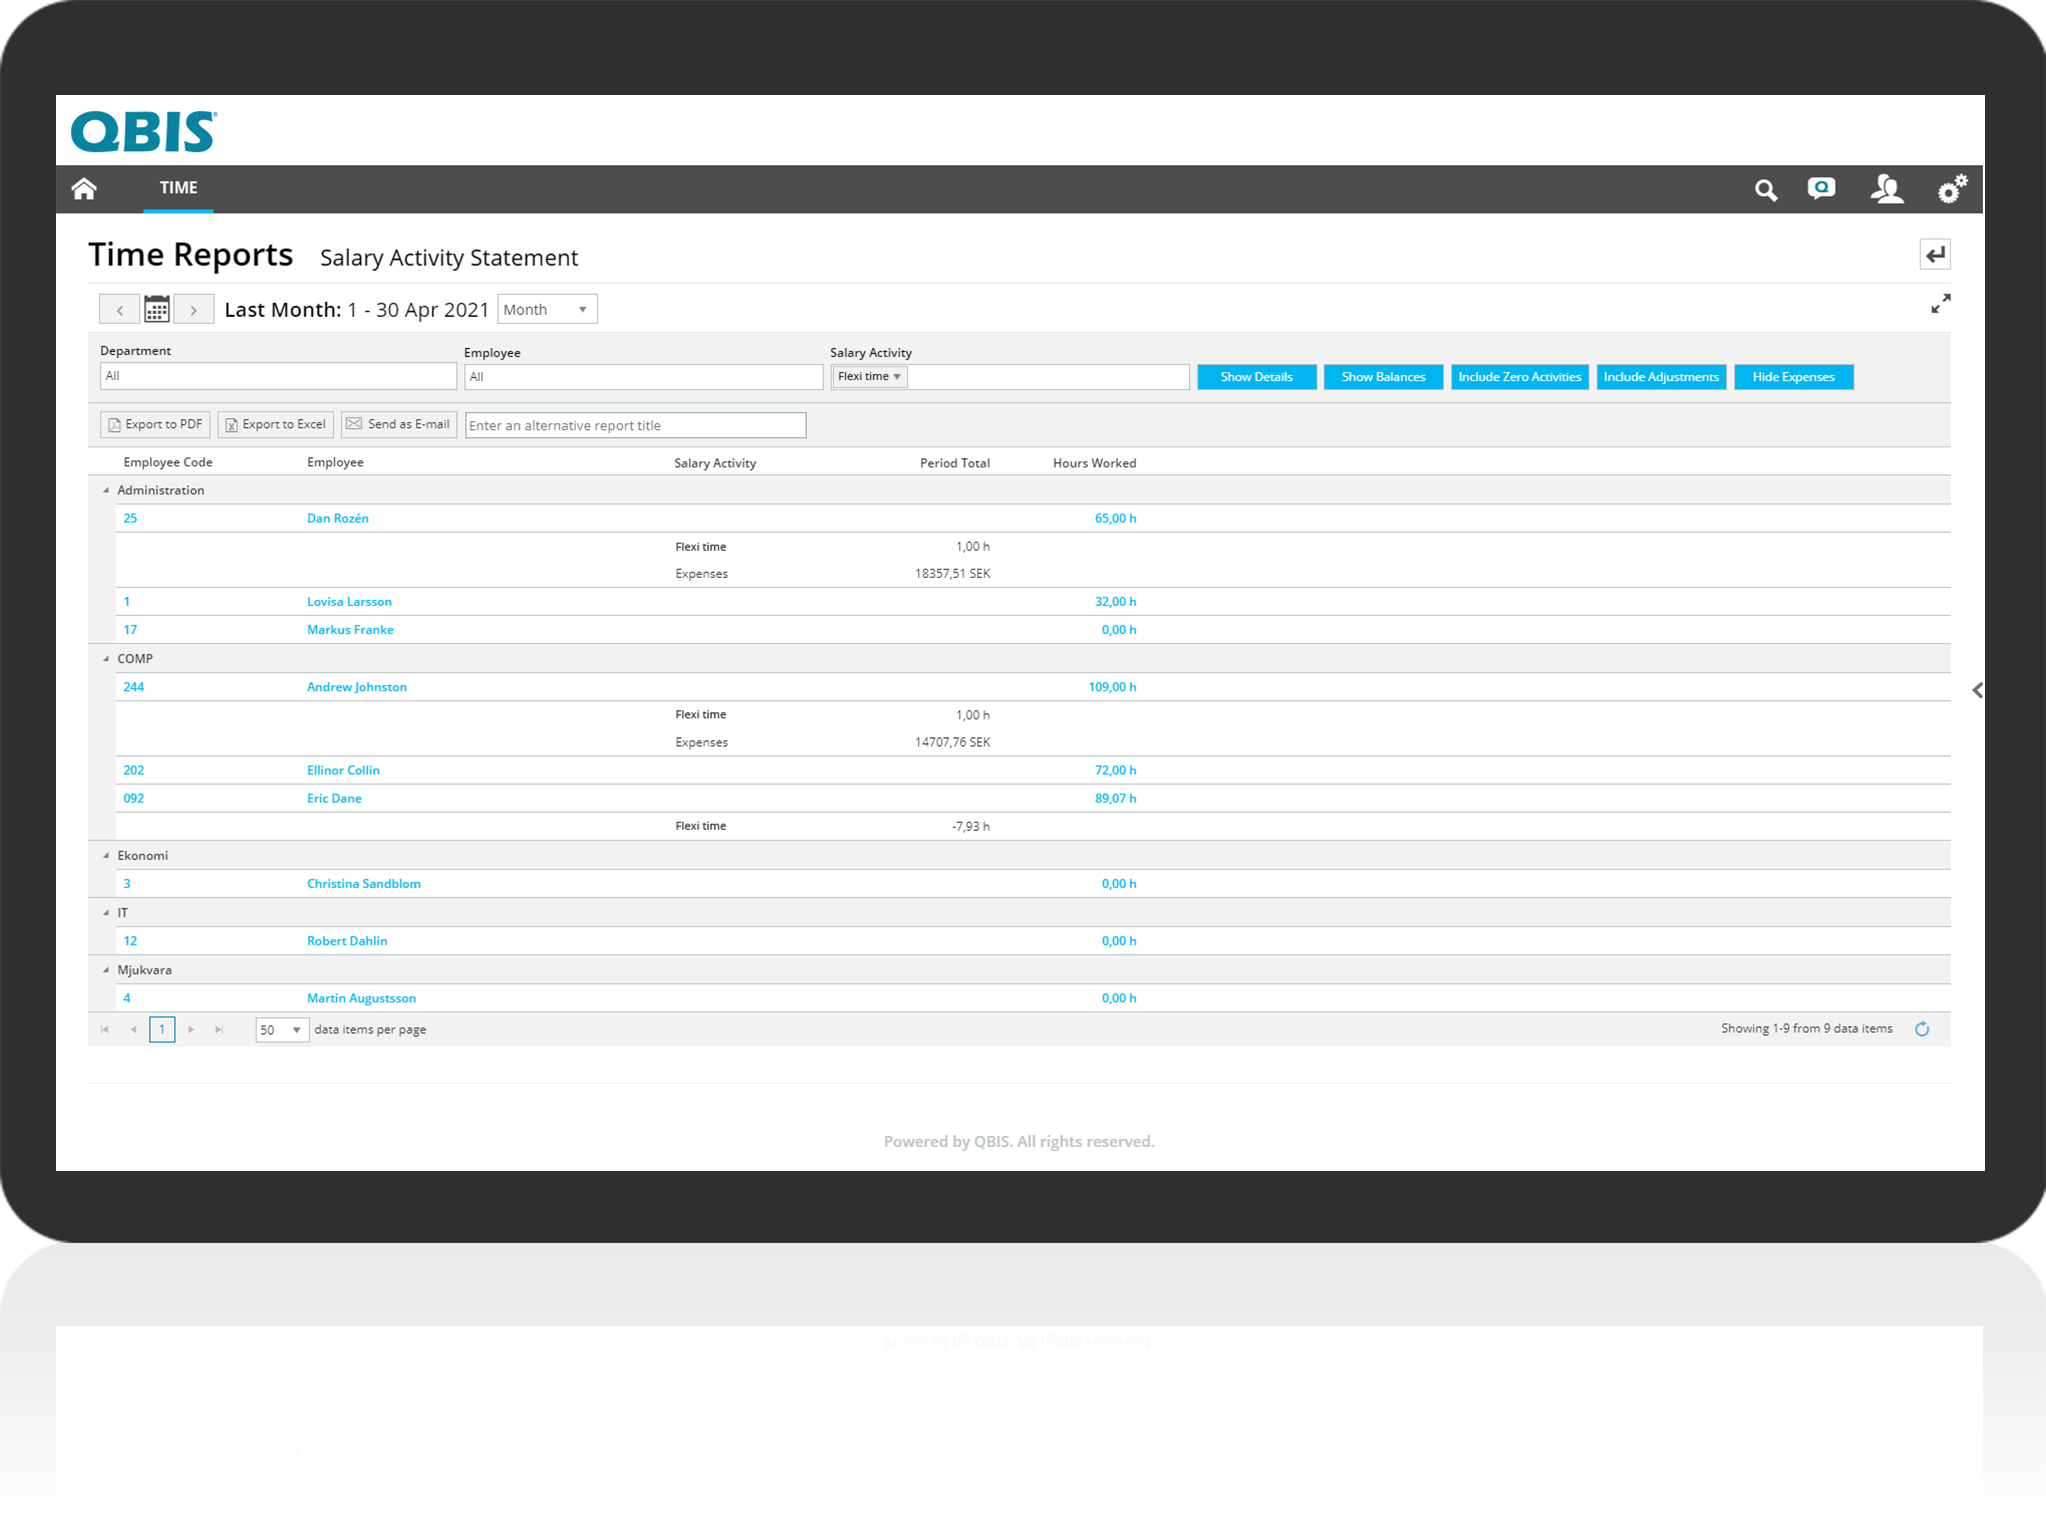Open the TIME tab
The width and height of the screenshot is (2046, 1521).
178,188
